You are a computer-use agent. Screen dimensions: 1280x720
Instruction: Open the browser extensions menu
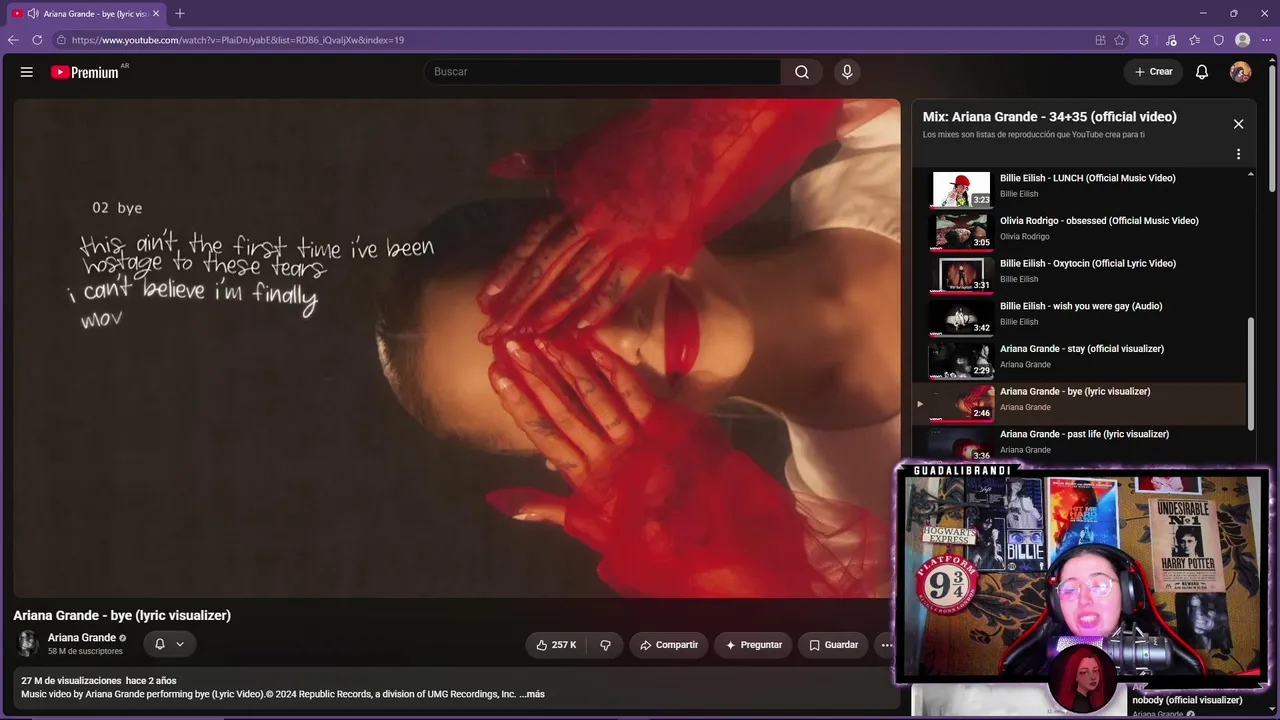point(1144,40)
